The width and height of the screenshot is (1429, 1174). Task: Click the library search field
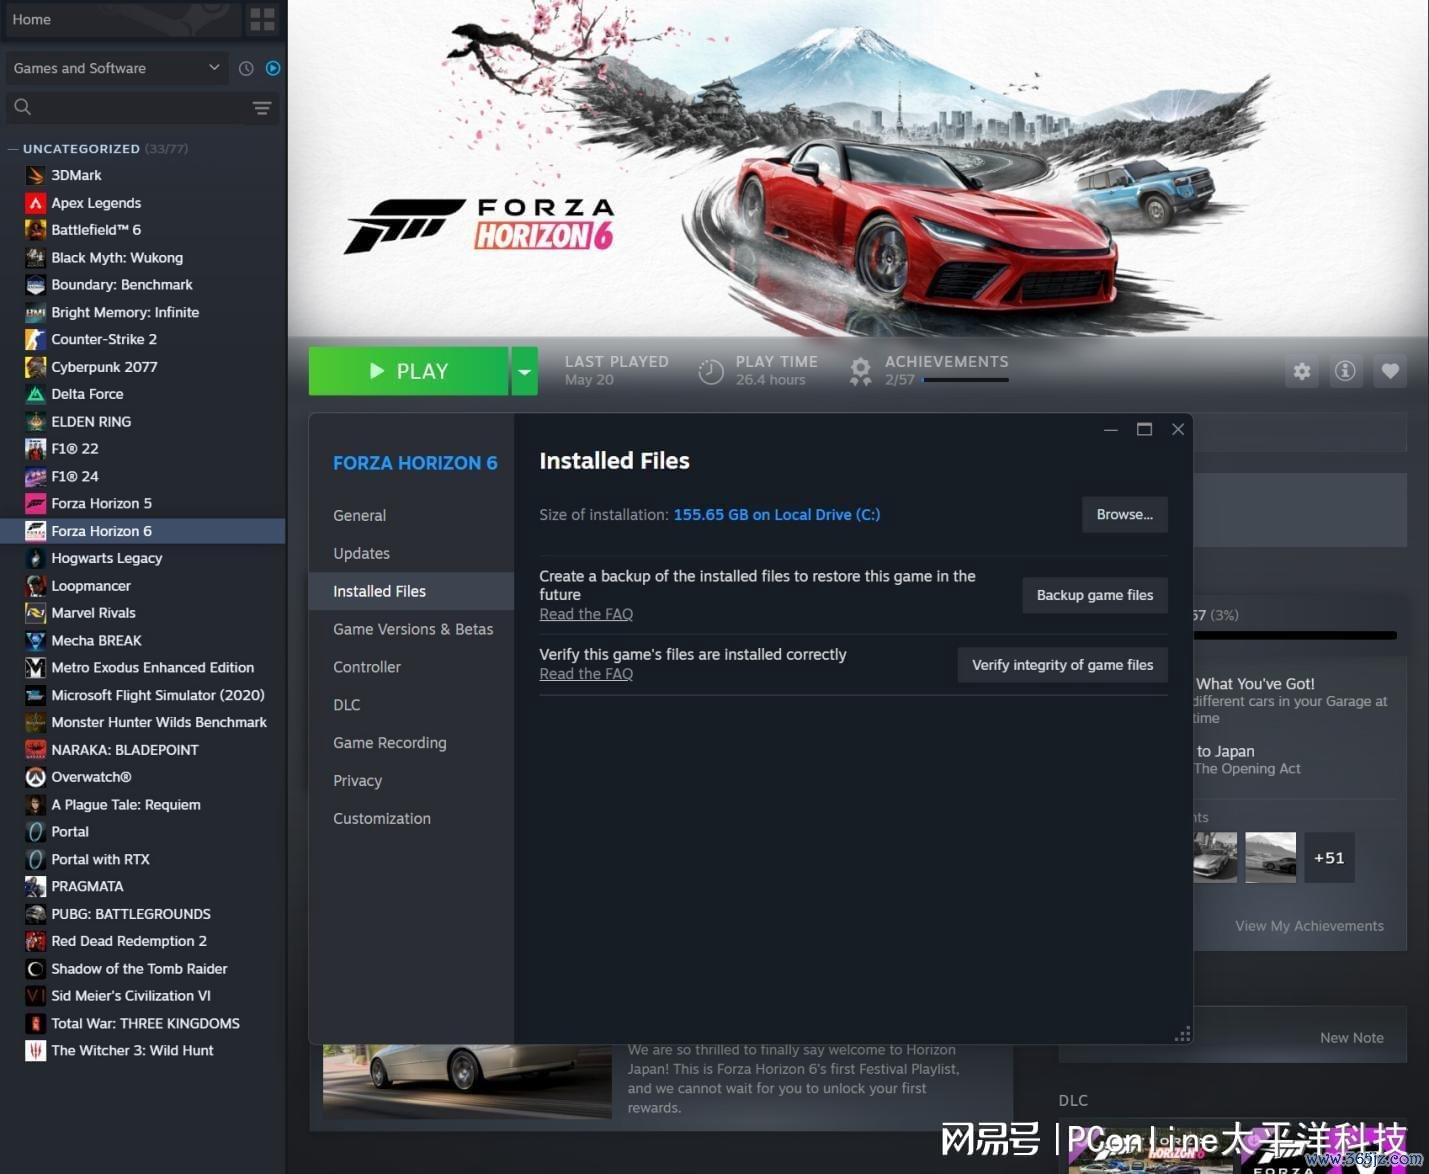click(141, 107)
